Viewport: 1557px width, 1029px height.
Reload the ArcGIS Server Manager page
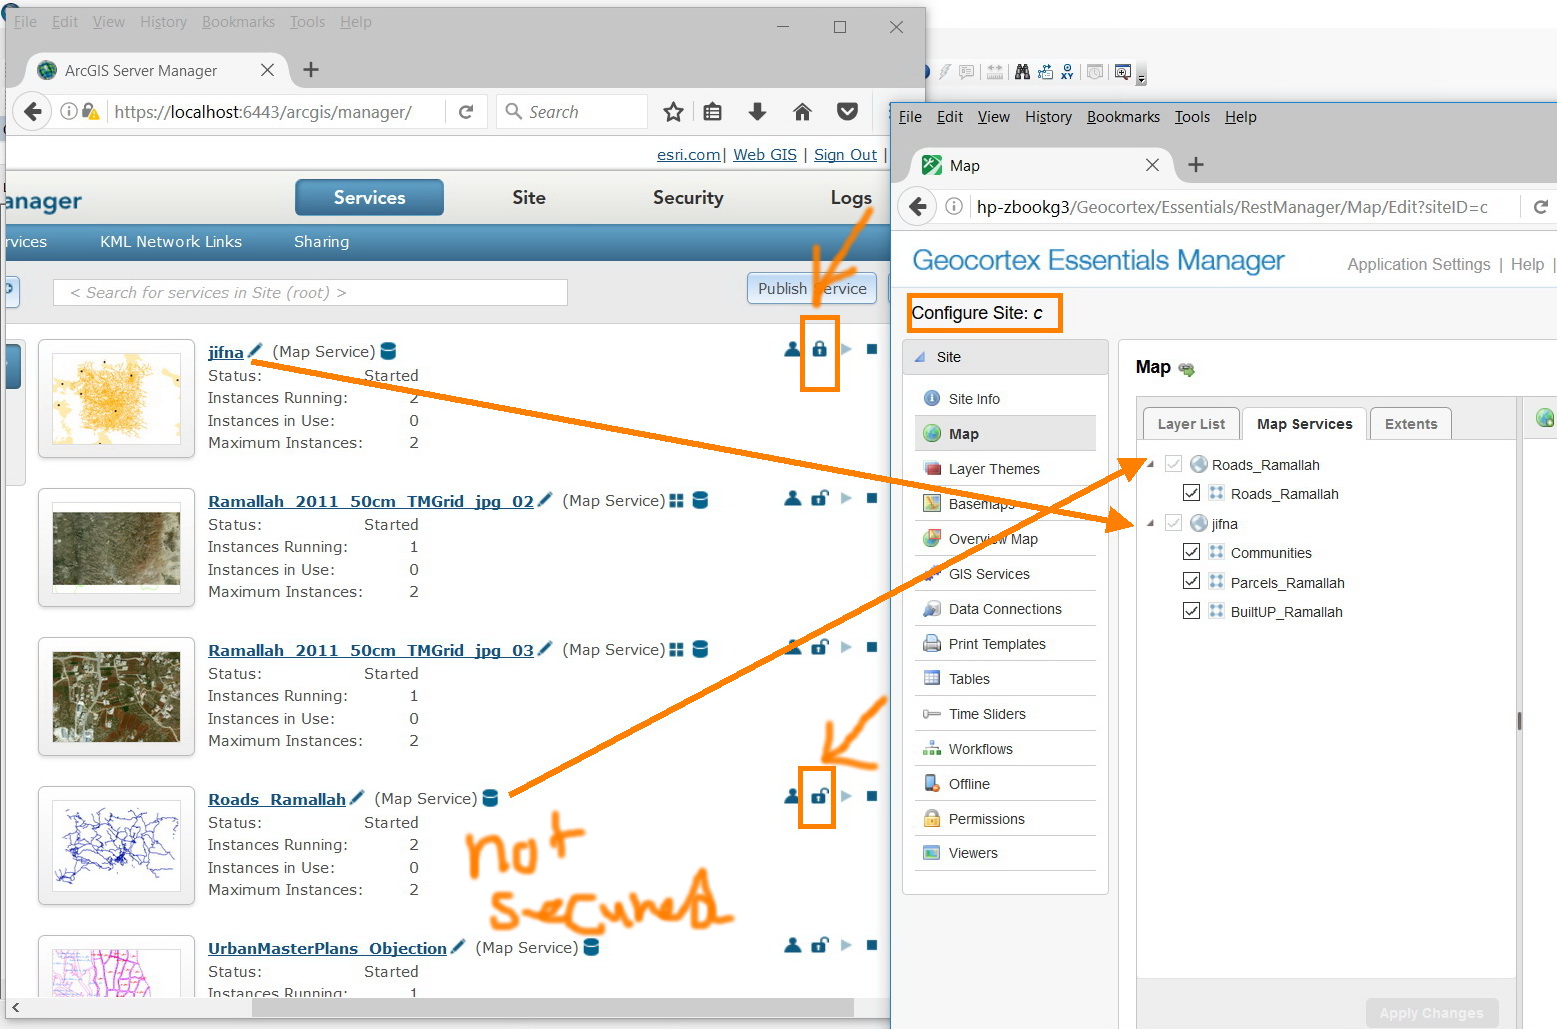[466, 112]
